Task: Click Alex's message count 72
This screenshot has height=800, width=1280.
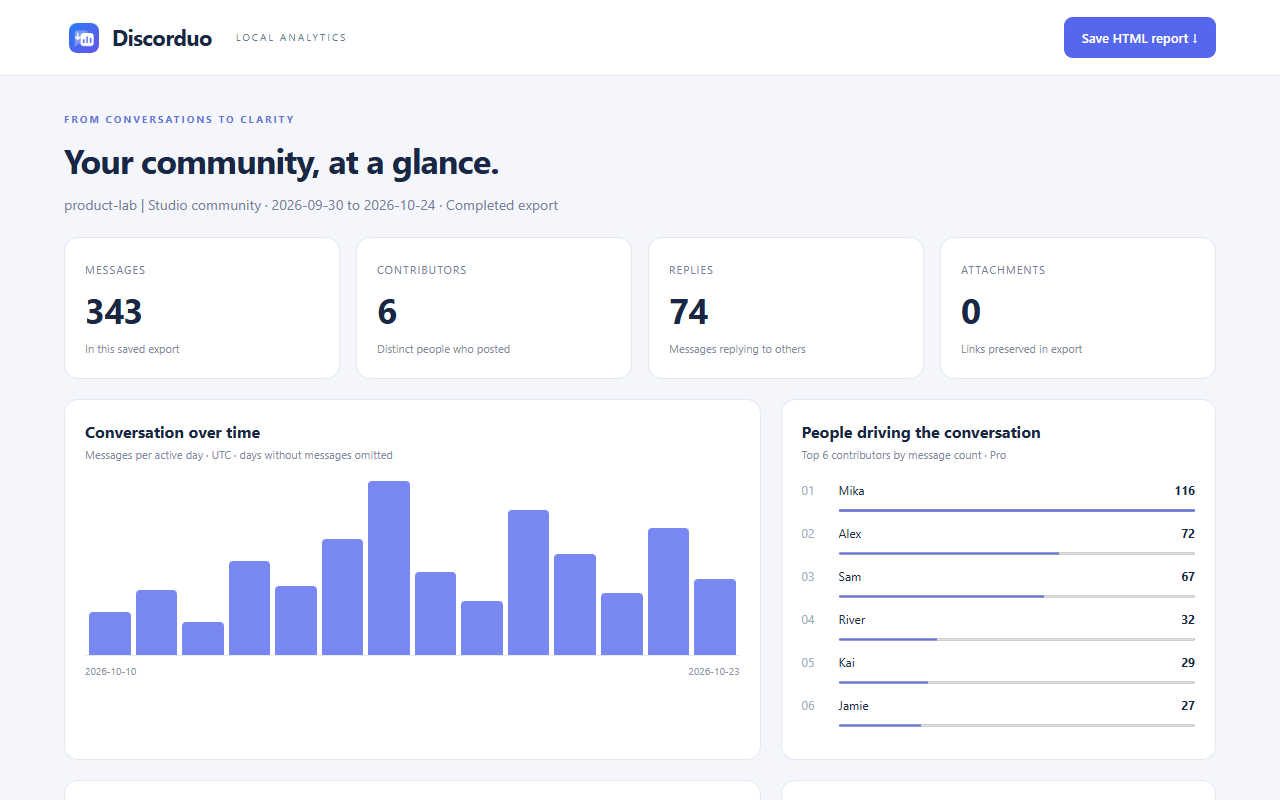Action: (1188, 534)
